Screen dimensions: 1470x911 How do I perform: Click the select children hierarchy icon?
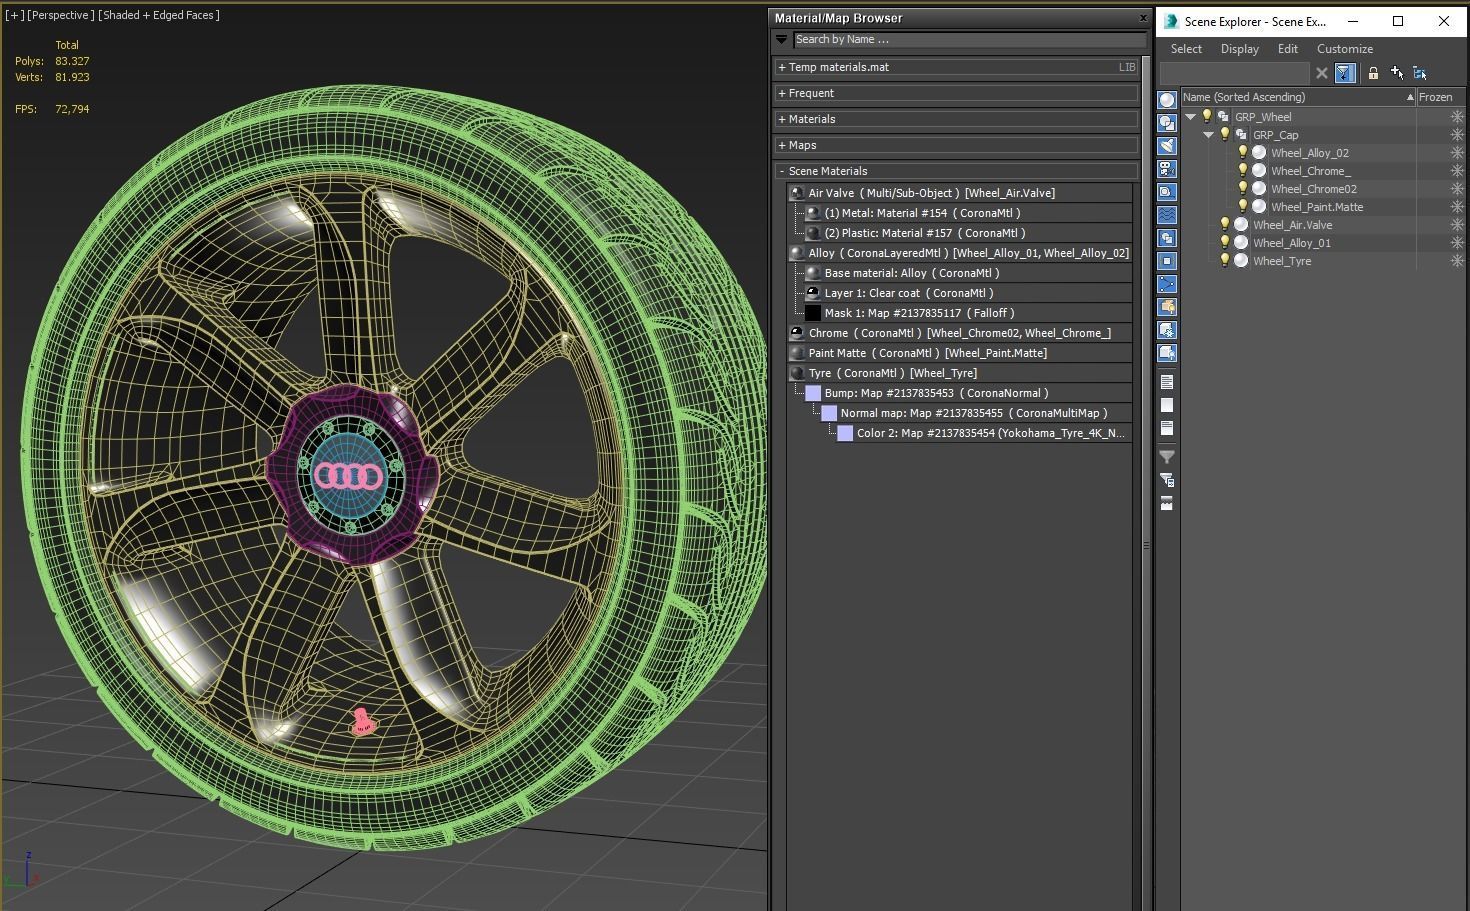pyautogui.click(x=1420, y=73)
